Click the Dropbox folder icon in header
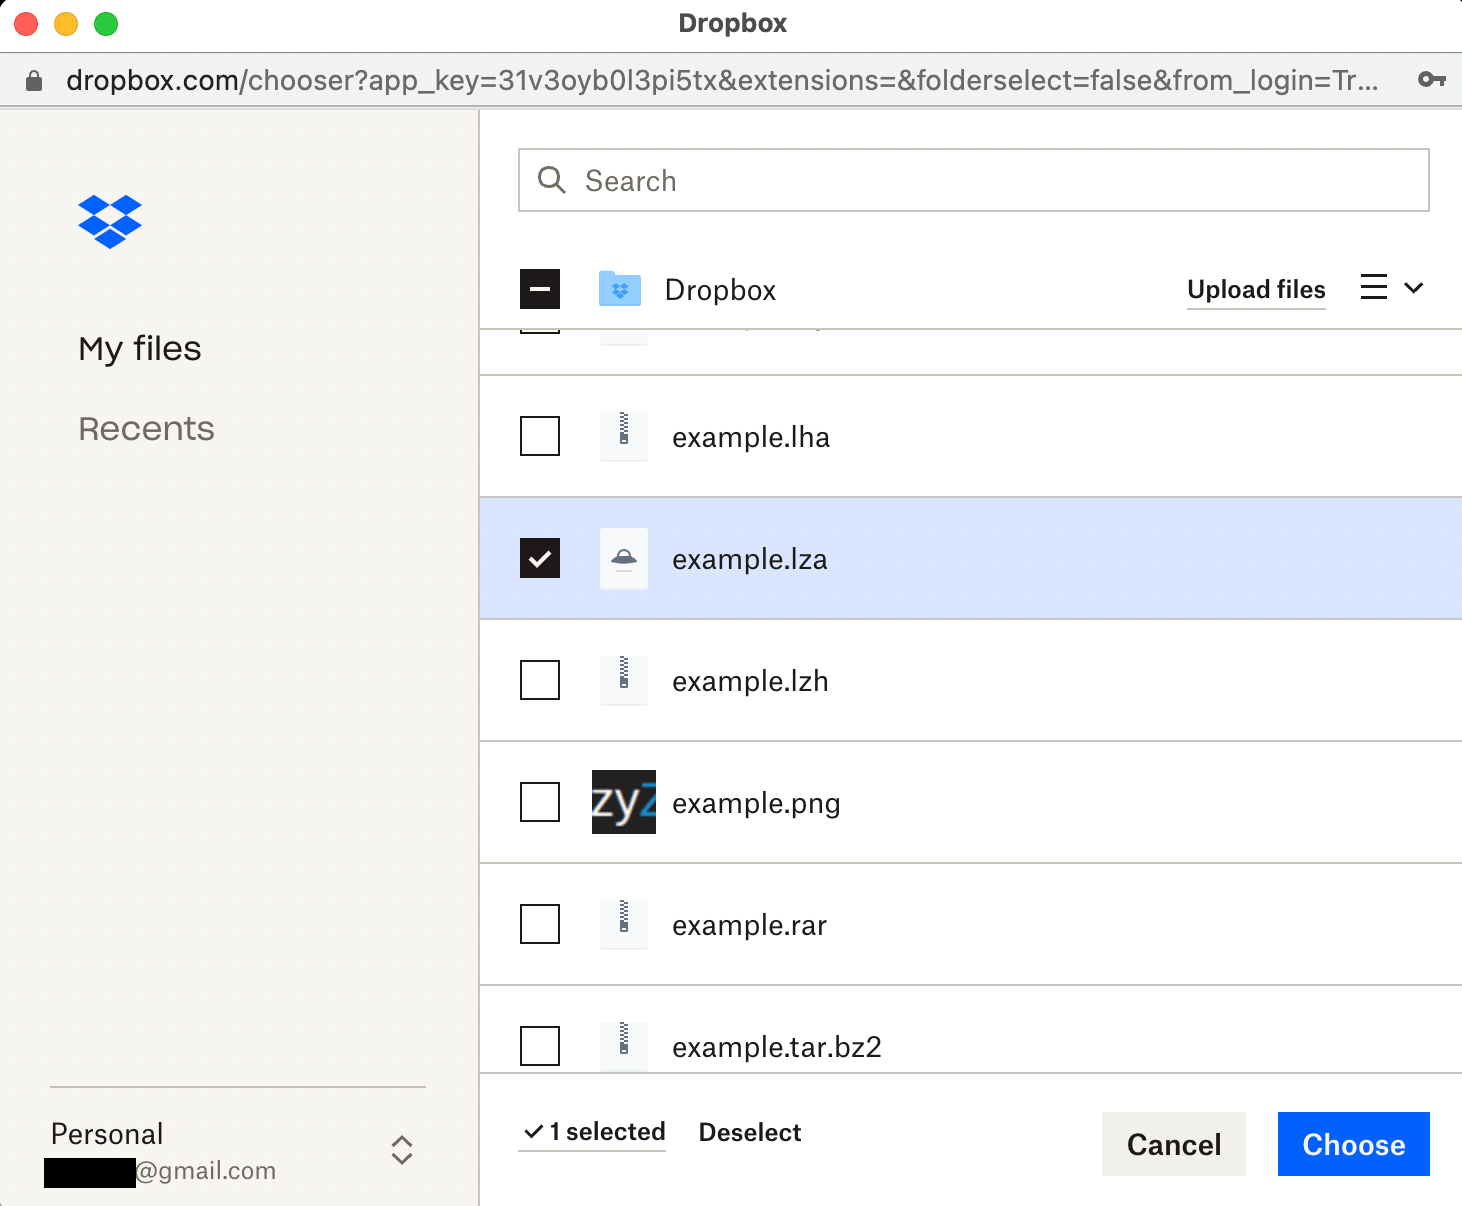The width and height of the screenshot is (1462, 1206). (x=620, y=289)
